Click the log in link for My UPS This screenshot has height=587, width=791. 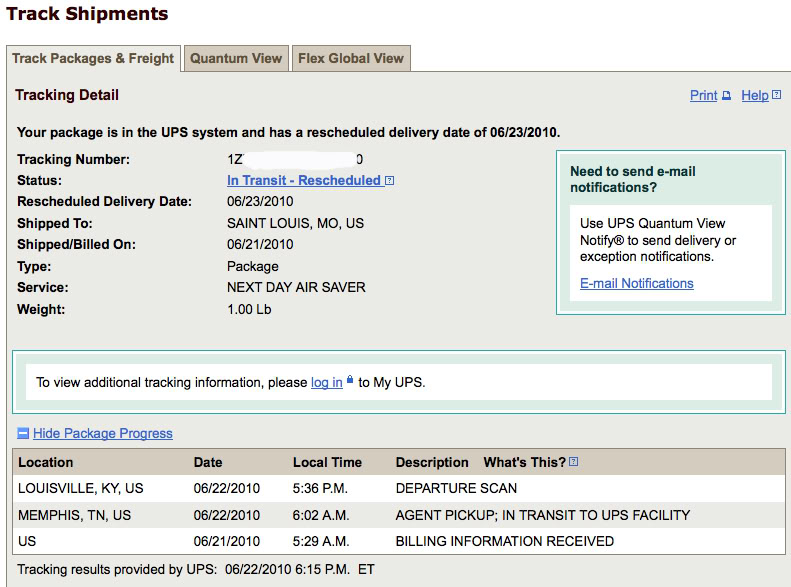coord(326,382)
